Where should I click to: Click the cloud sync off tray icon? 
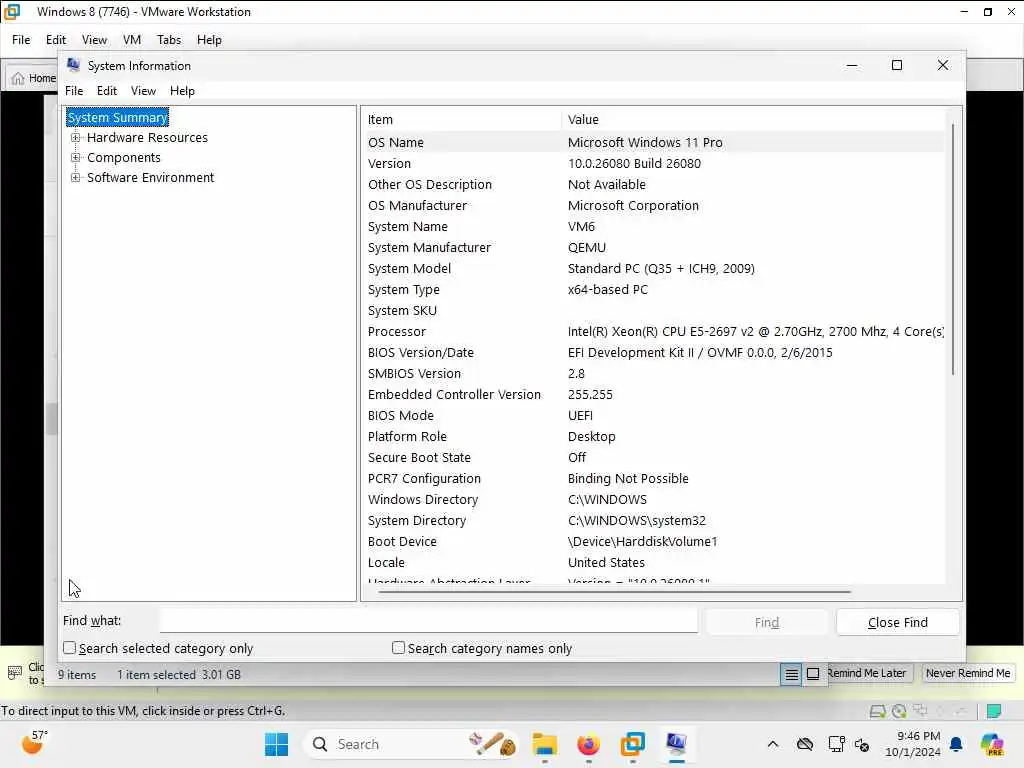[805, 744]
